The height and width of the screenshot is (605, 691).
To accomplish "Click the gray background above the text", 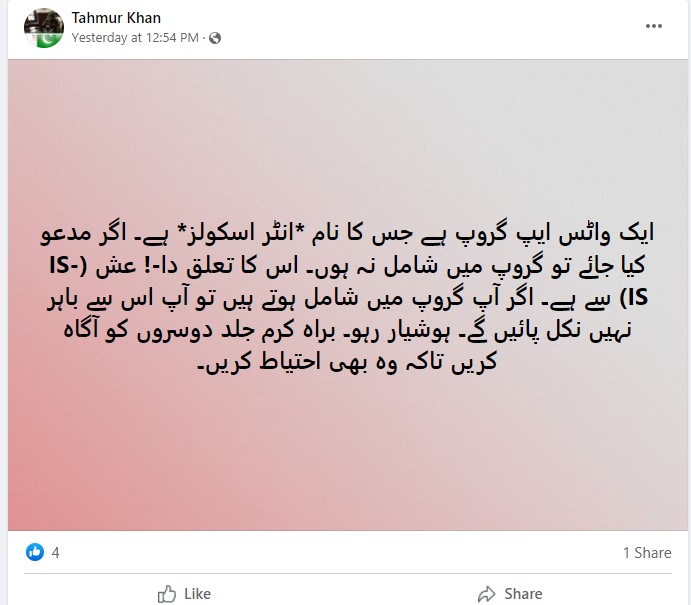I will [x=347, y=139].
